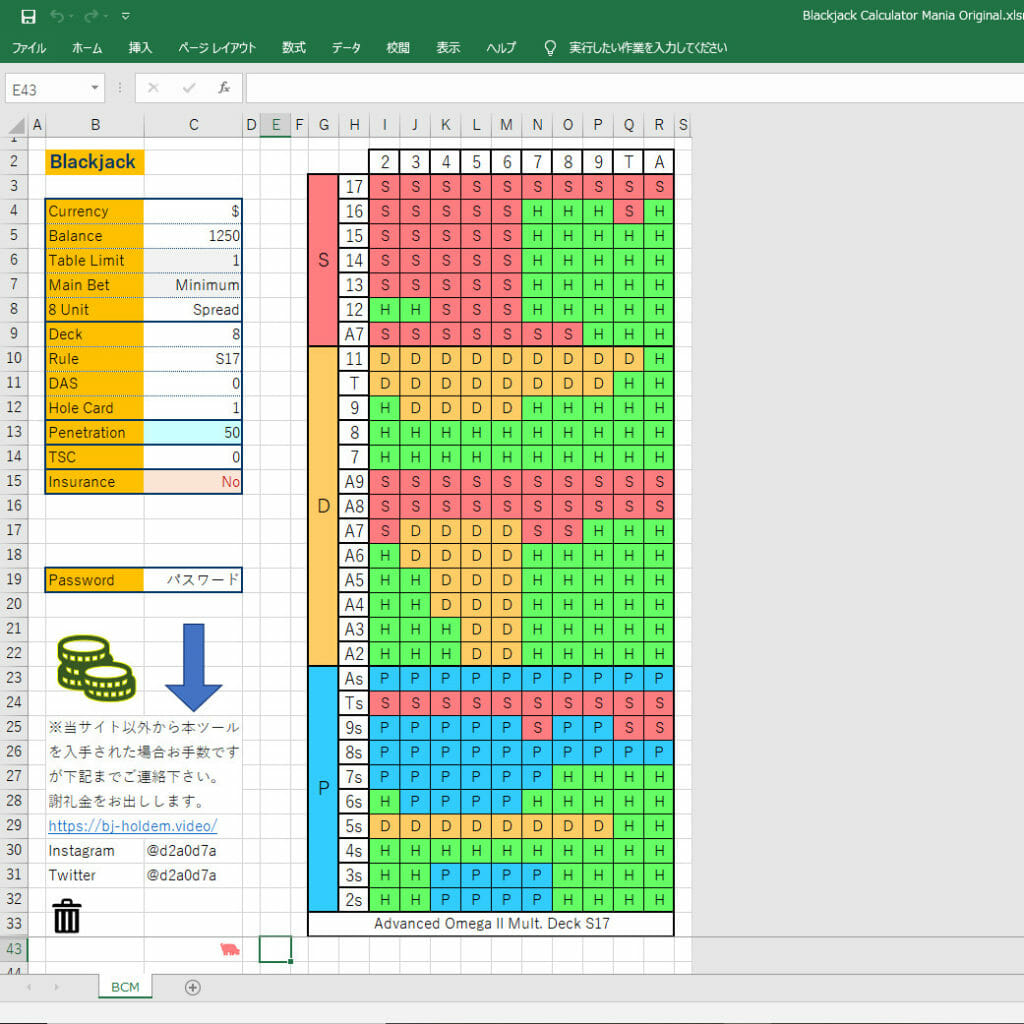
Task: Click the pink pig graphic near row 43
Action: tap(231, 949)
